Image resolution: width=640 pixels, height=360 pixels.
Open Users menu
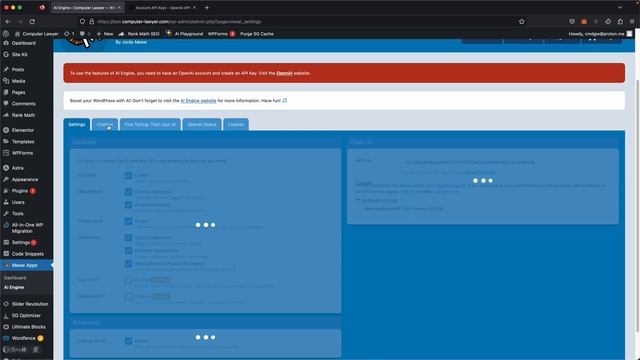18,202
